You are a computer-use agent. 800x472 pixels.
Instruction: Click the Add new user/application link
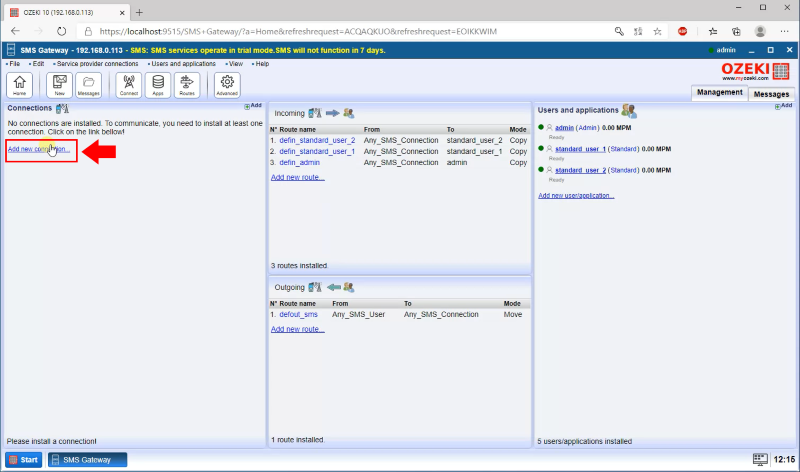pyautogui.click(x=576, y=196)
